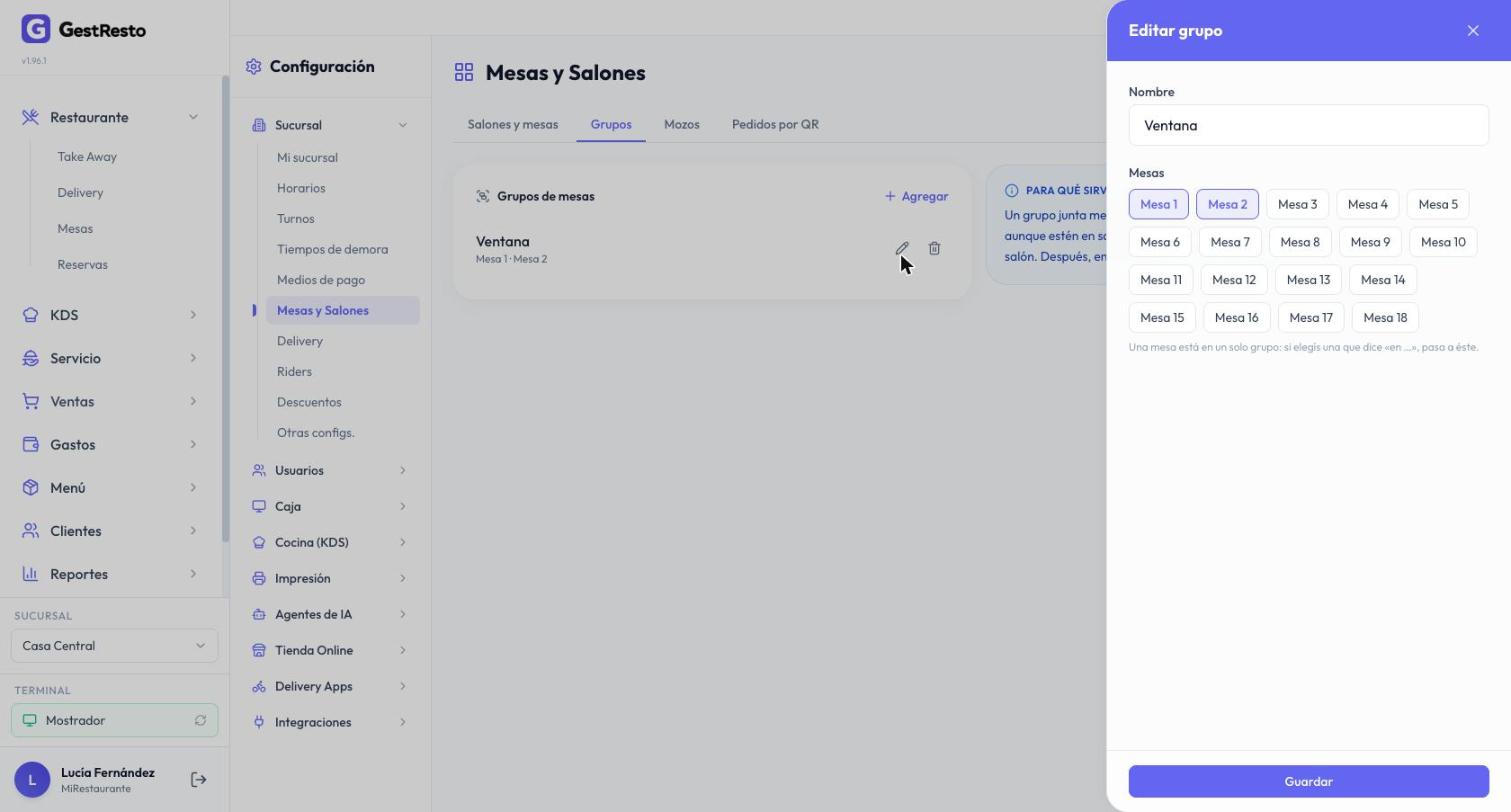Click the trash icon for Ventana group
Image resolution: width=1511 pixels, height=812 pixels.
[934, 248]
